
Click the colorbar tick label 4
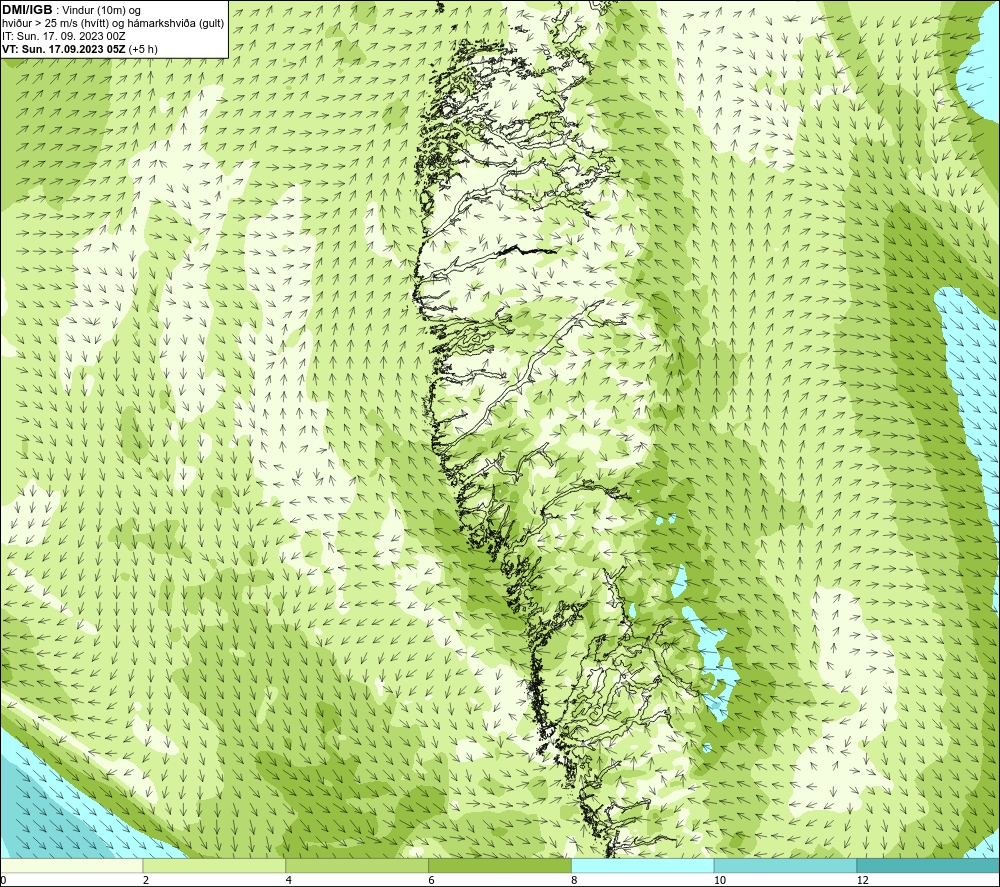click(x=289, y=880)
